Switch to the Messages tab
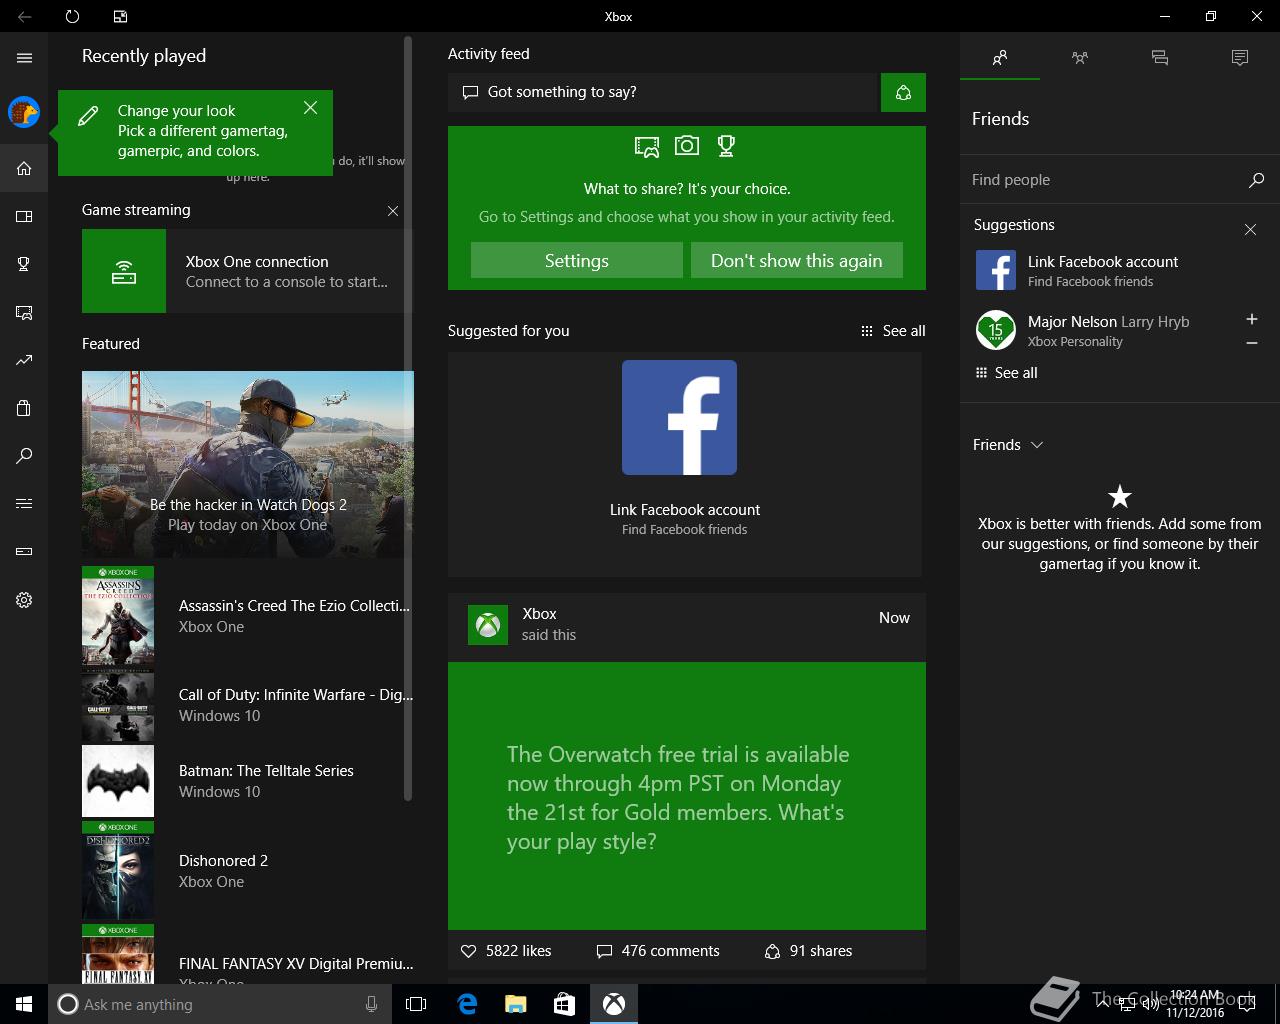The image size is (1280, 1024). pos(1160,58)
